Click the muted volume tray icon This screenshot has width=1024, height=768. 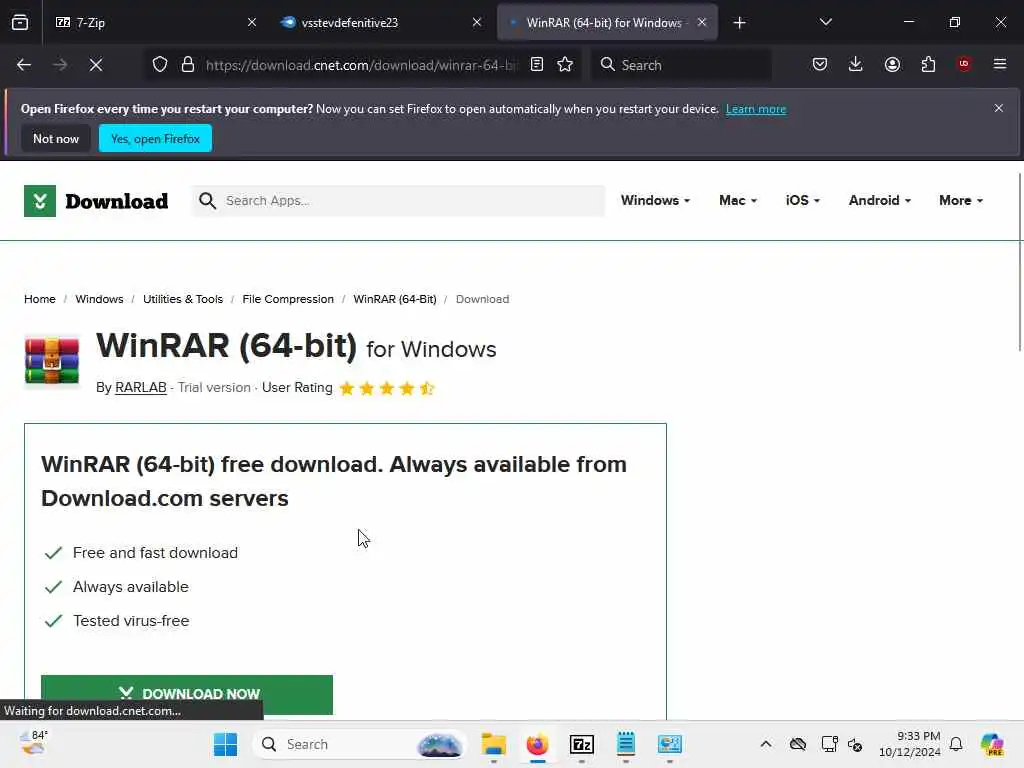[855, 744]
